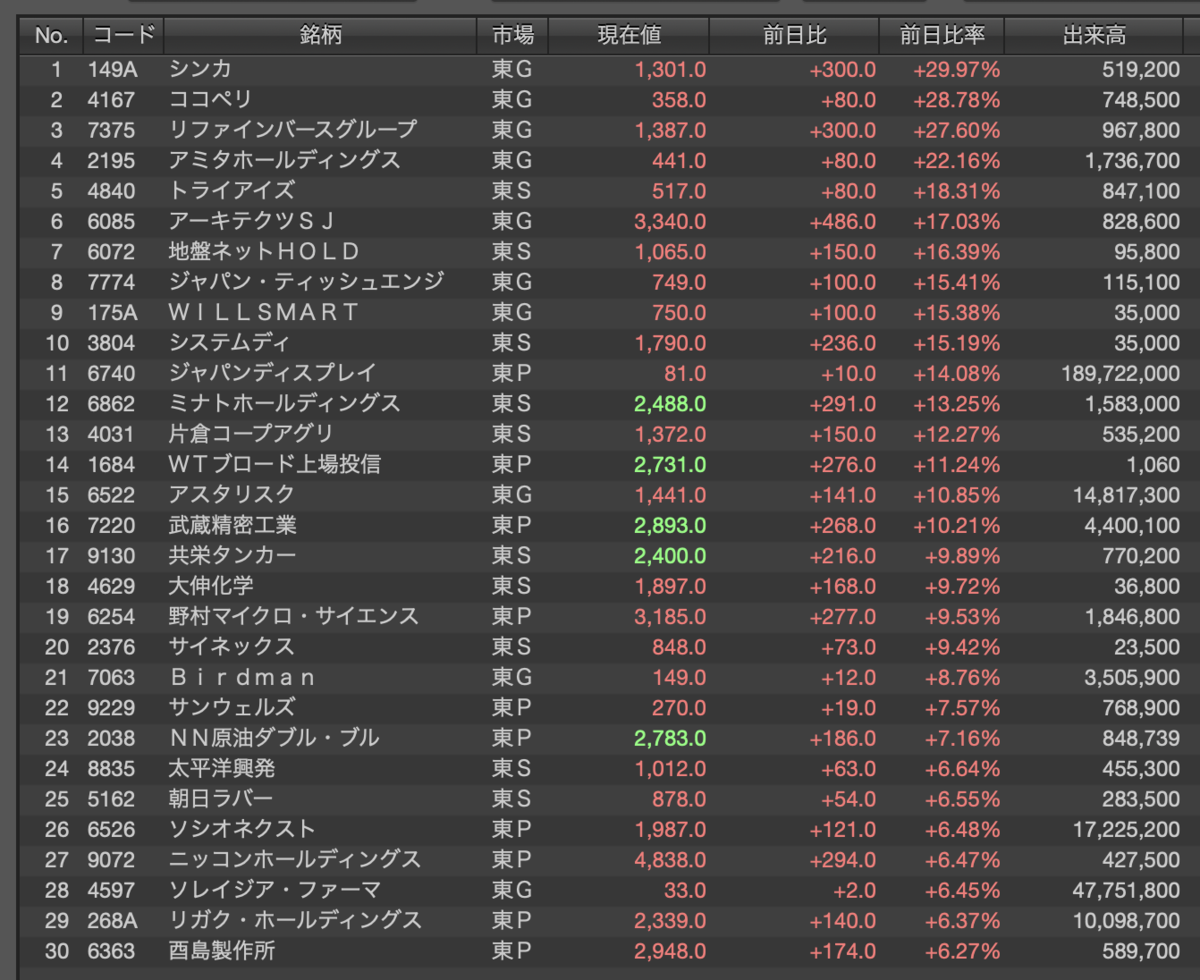Click price 3,340.0
This screenshot has width=1200, height=980.
[670, 221]
